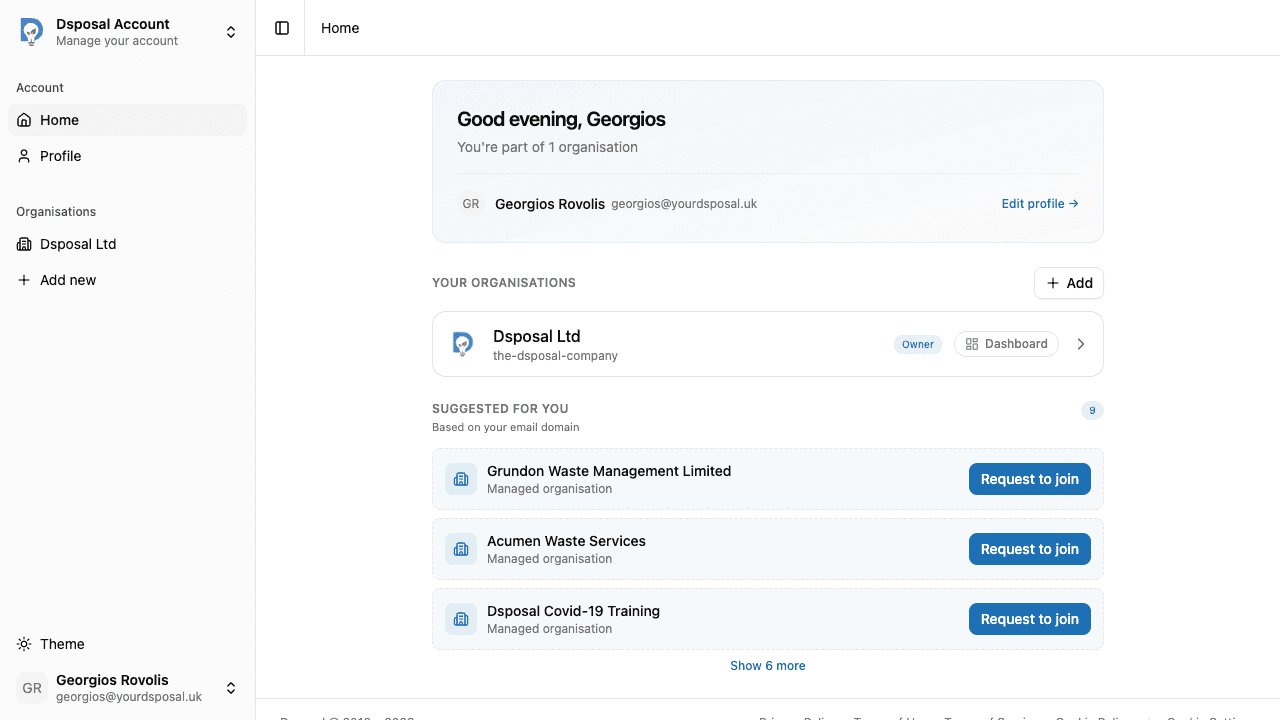Screen dimensions: 1280x720
Task: Click the Edit profile link
Action: coord(1039,203)
